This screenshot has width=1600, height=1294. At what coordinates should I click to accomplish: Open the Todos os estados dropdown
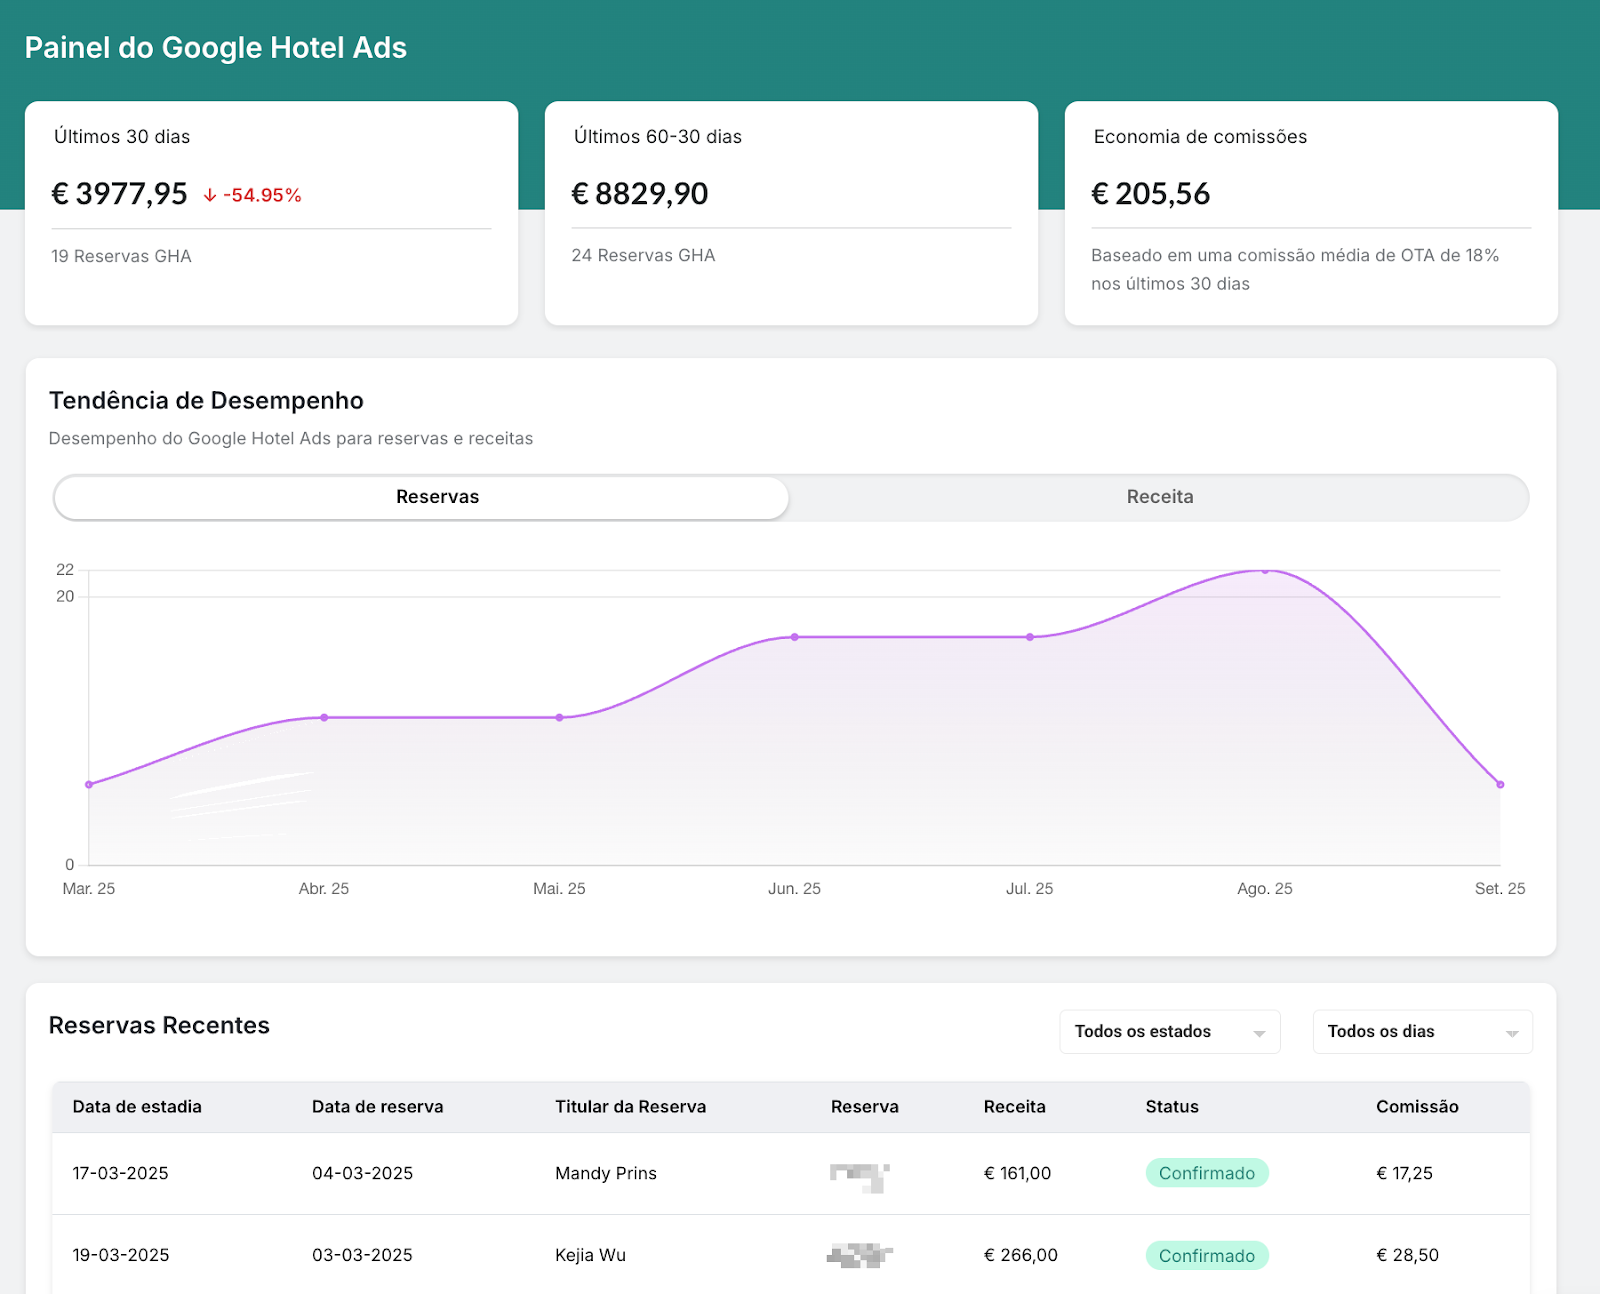1169,1032
